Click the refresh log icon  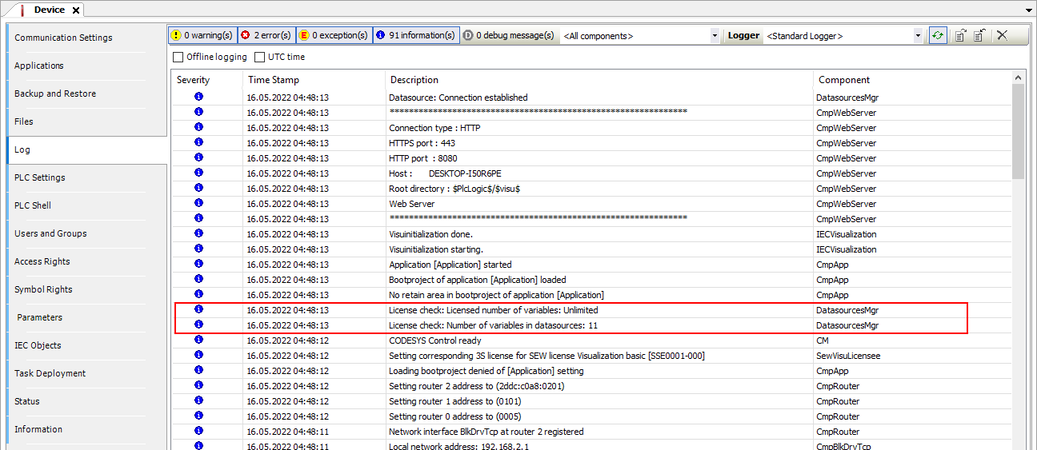point(937,35)
